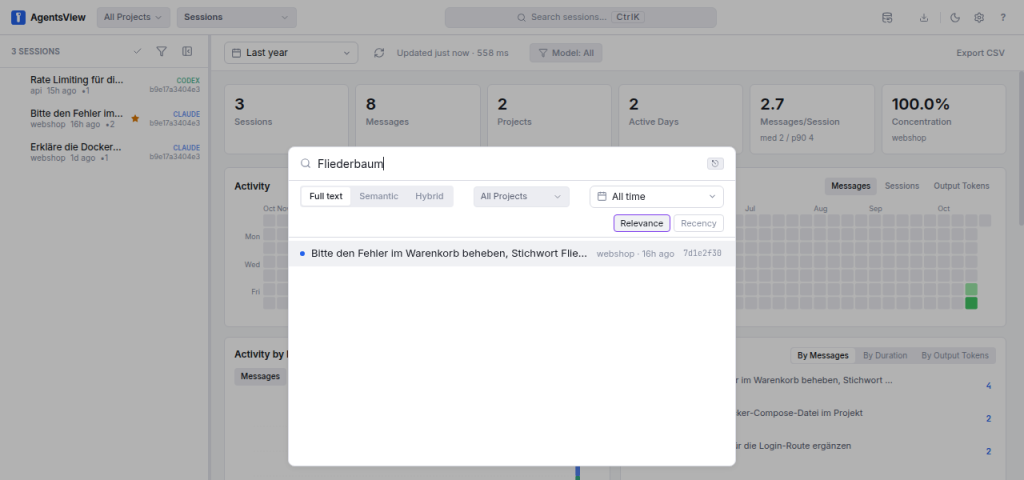The width and height of the screenshot is (1024, 480).
Task: Open the All Projects dropdown in the search dialog
Action: pos(521,196)
